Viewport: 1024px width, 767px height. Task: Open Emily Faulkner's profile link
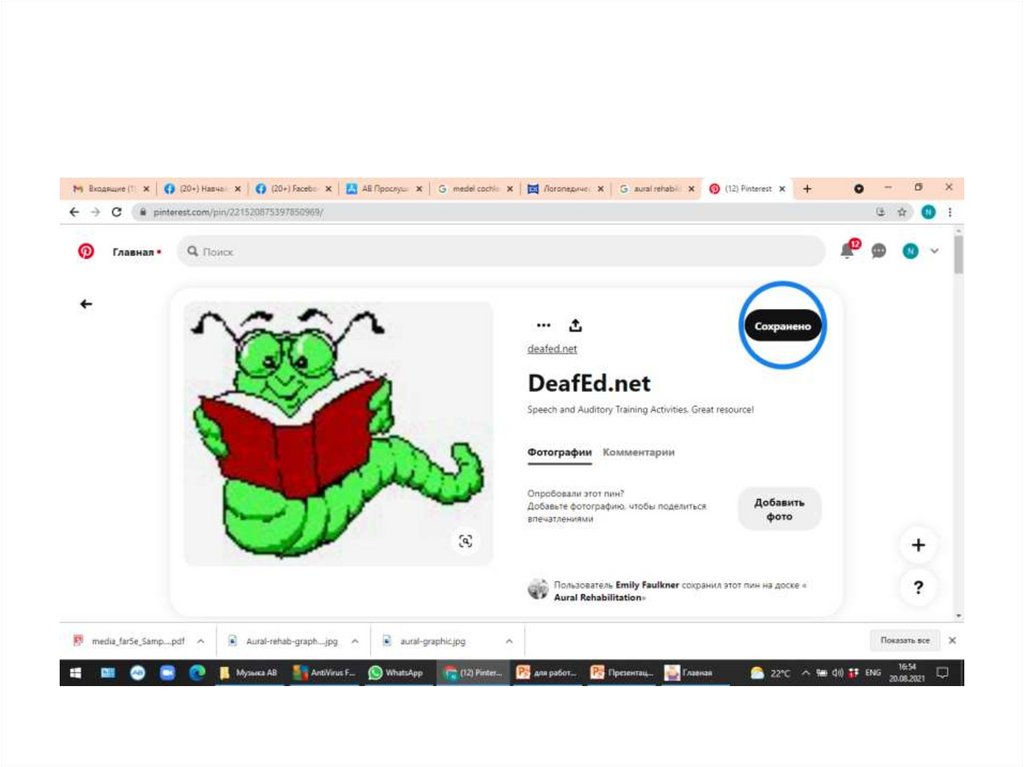pyautogui.click(x=647, y=585)
